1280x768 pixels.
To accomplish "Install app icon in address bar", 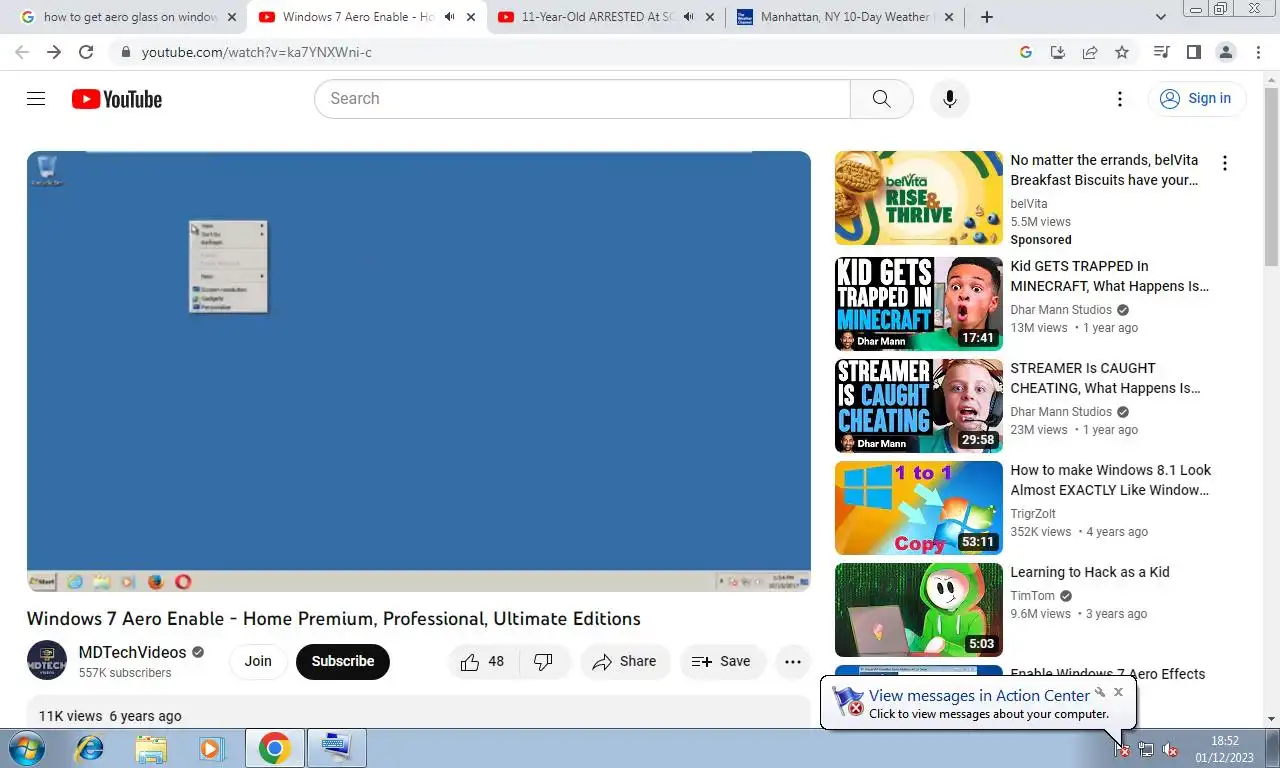I will tap(1058, 52).
